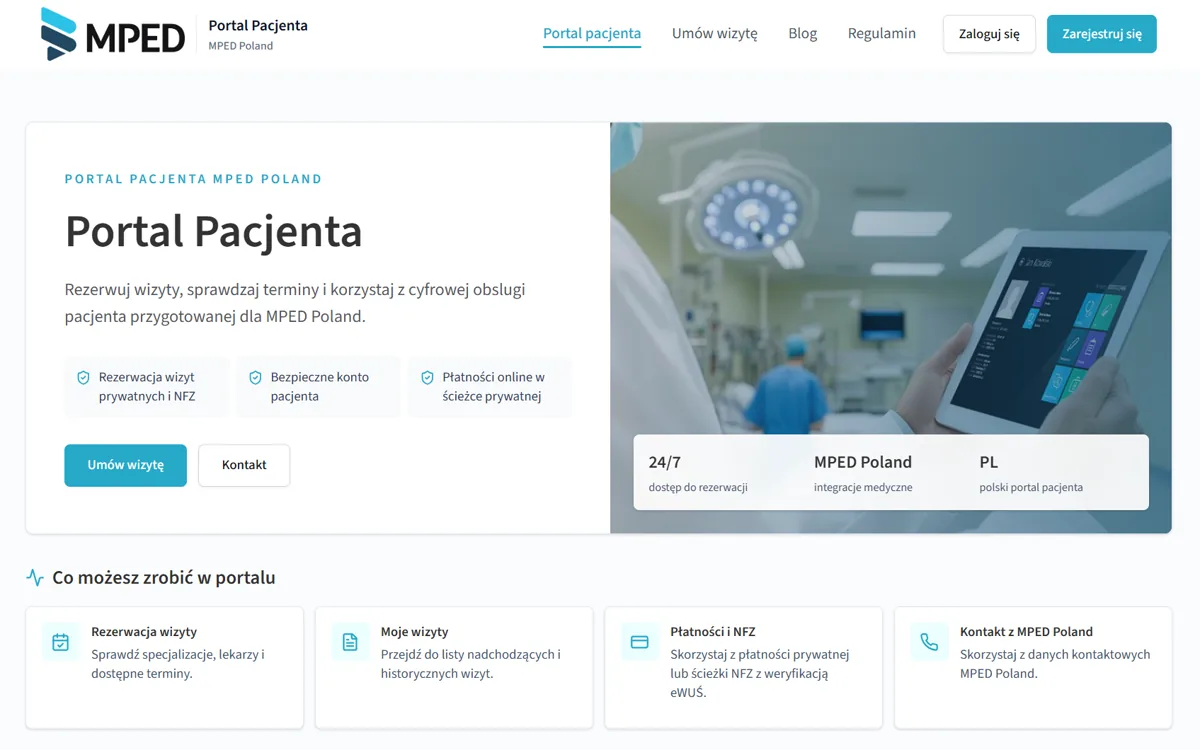Open the Regulamin page from navigation

882,34
